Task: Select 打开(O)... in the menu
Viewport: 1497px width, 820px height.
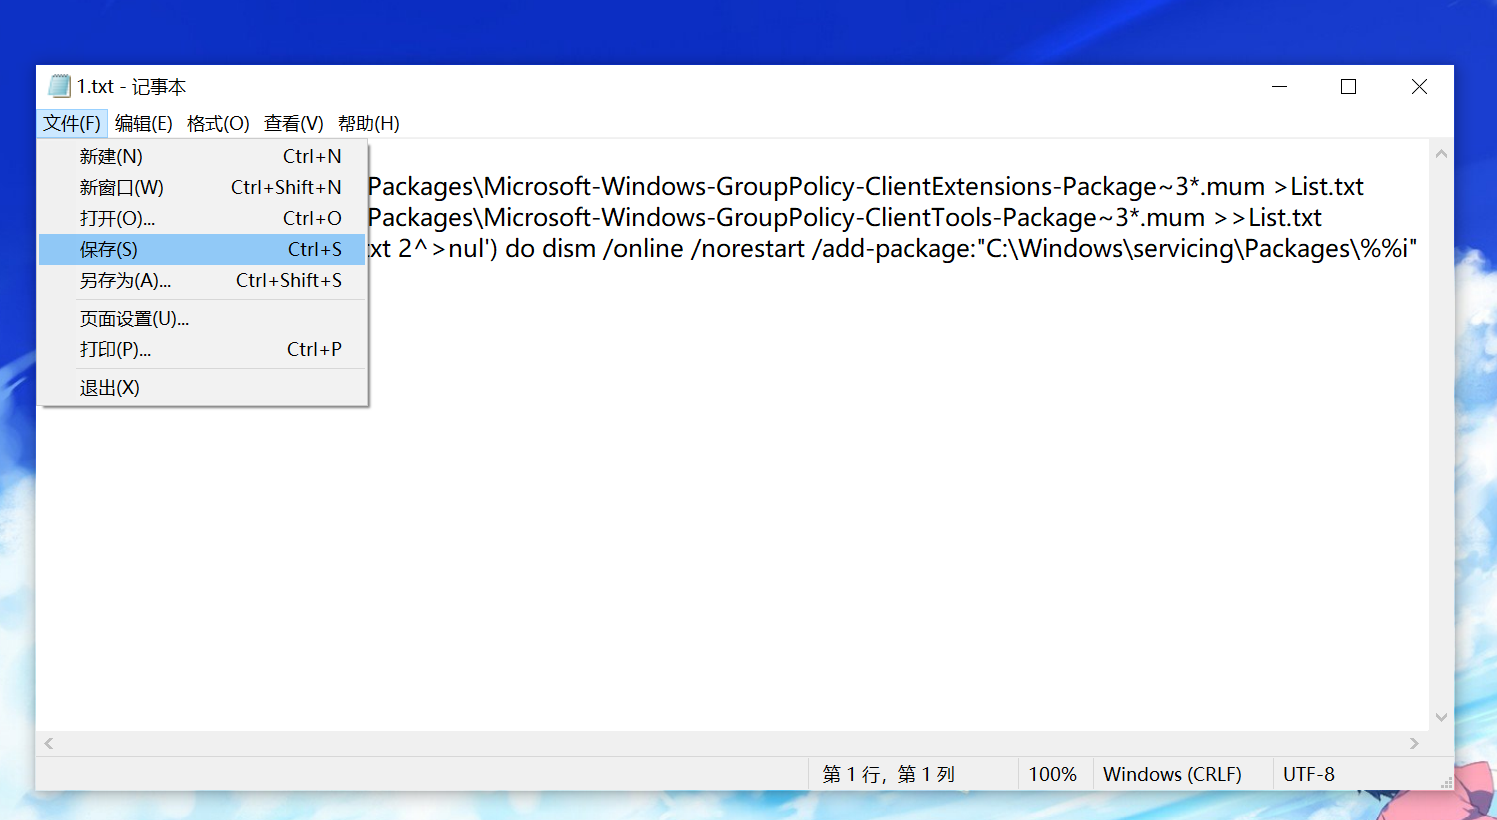Action: (202, 218)
